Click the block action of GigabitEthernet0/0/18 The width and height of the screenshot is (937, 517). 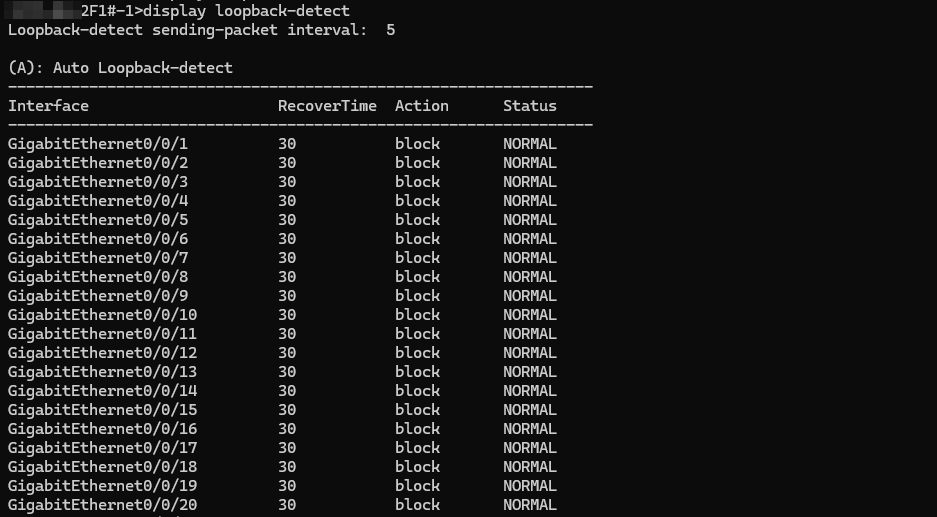click(417, 467)
